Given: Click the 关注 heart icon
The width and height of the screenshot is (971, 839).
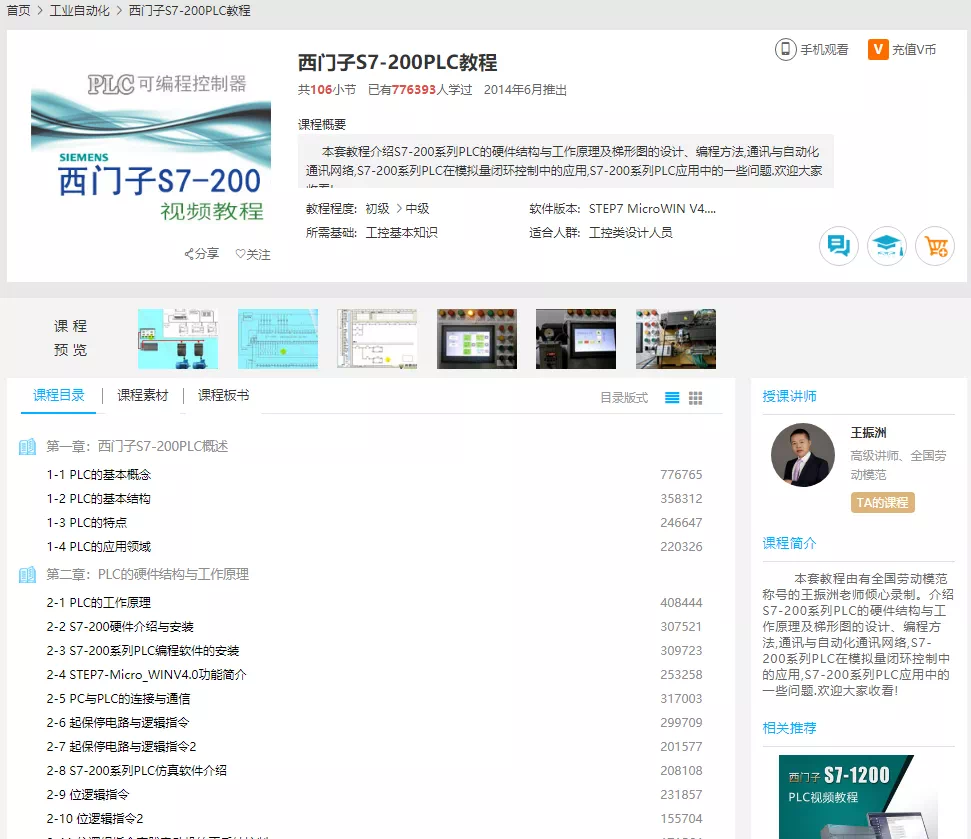Looking at the screenshot, I should [240, 254].
